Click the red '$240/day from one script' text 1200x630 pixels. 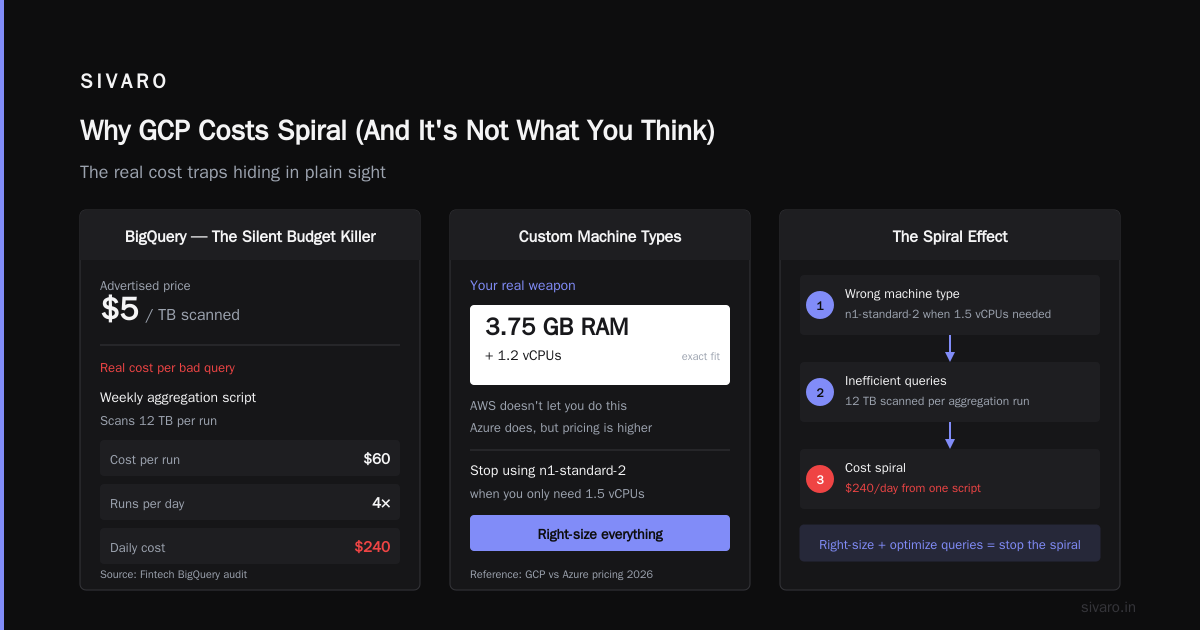point(913,488)
